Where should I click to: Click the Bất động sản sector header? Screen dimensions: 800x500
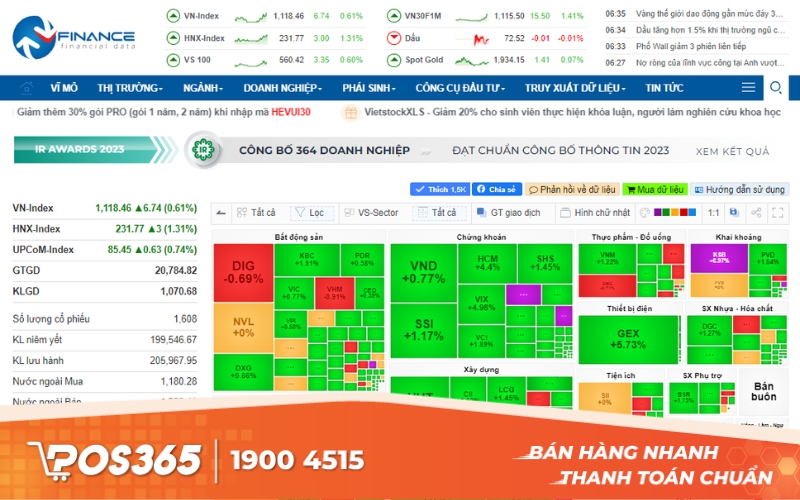coord(298,237)
